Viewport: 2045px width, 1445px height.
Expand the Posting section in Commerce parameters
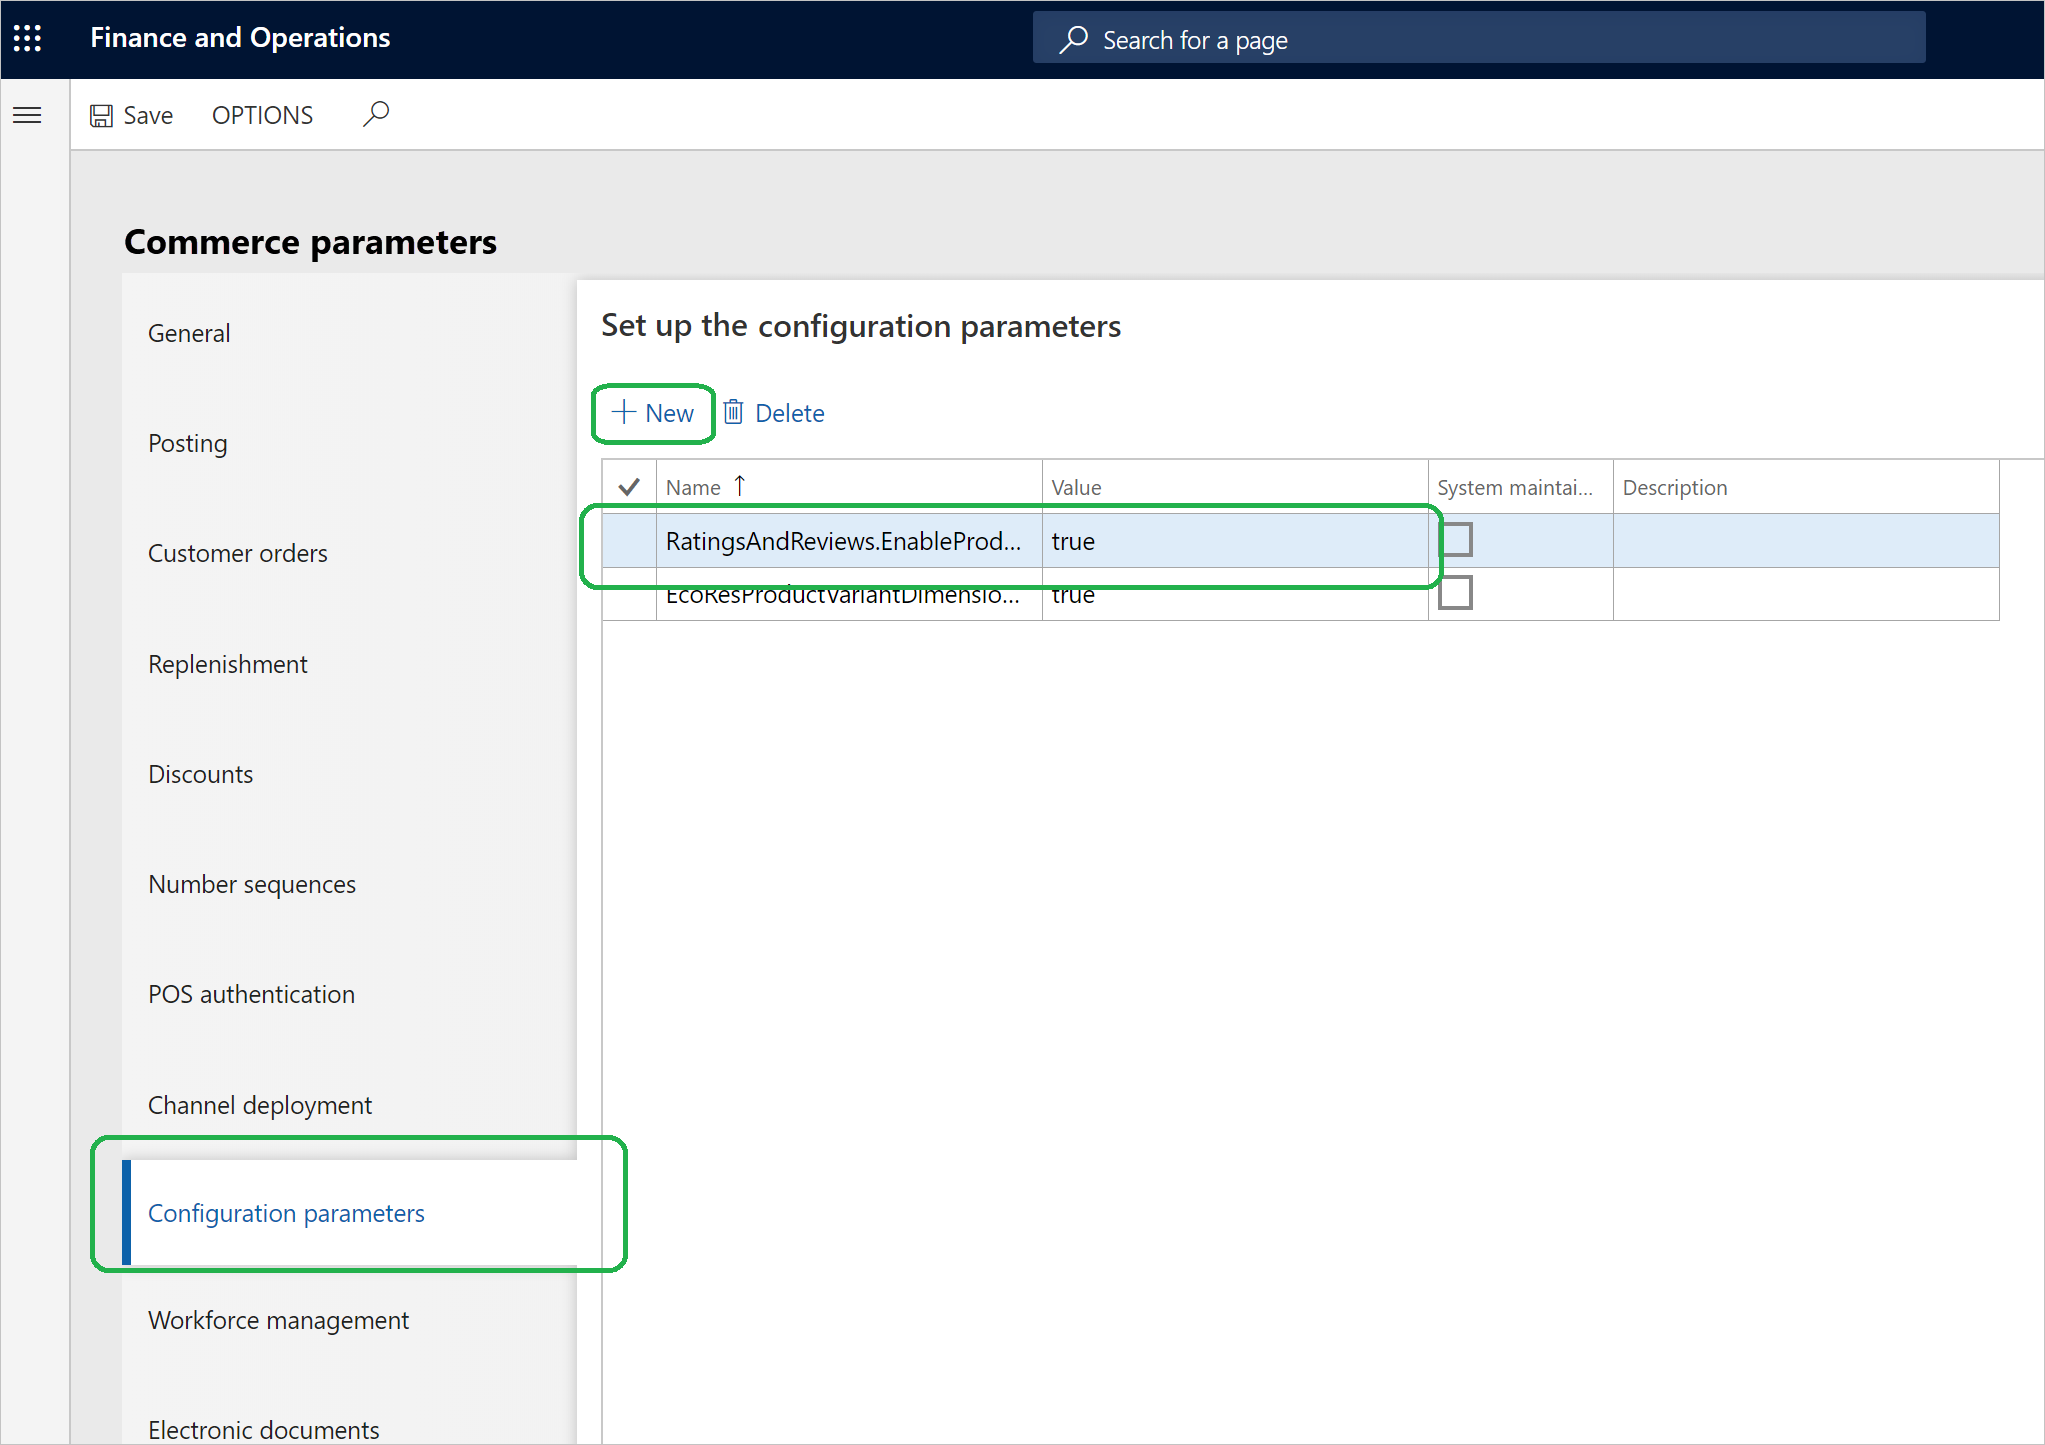pyautogui.click(x=186, y=443)
